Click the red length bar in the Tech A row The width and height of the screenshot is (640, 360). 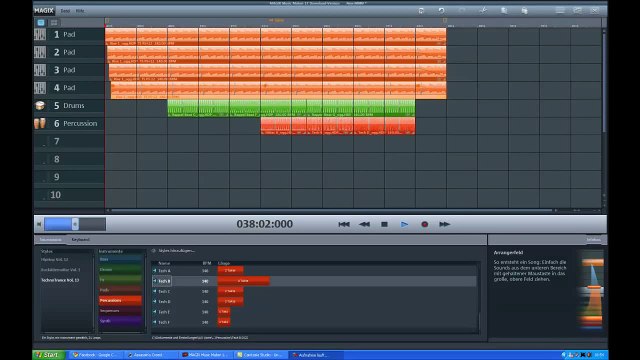pyautogui.click(x=230, y=270)
